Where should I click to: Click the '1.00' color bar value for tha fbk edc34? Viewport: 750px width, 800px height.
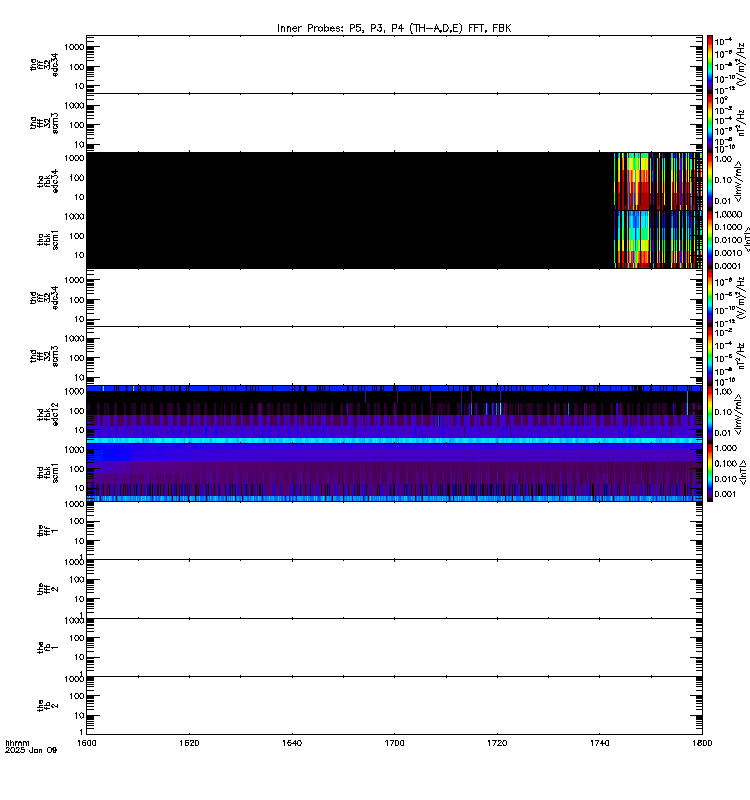click(724, 159)
